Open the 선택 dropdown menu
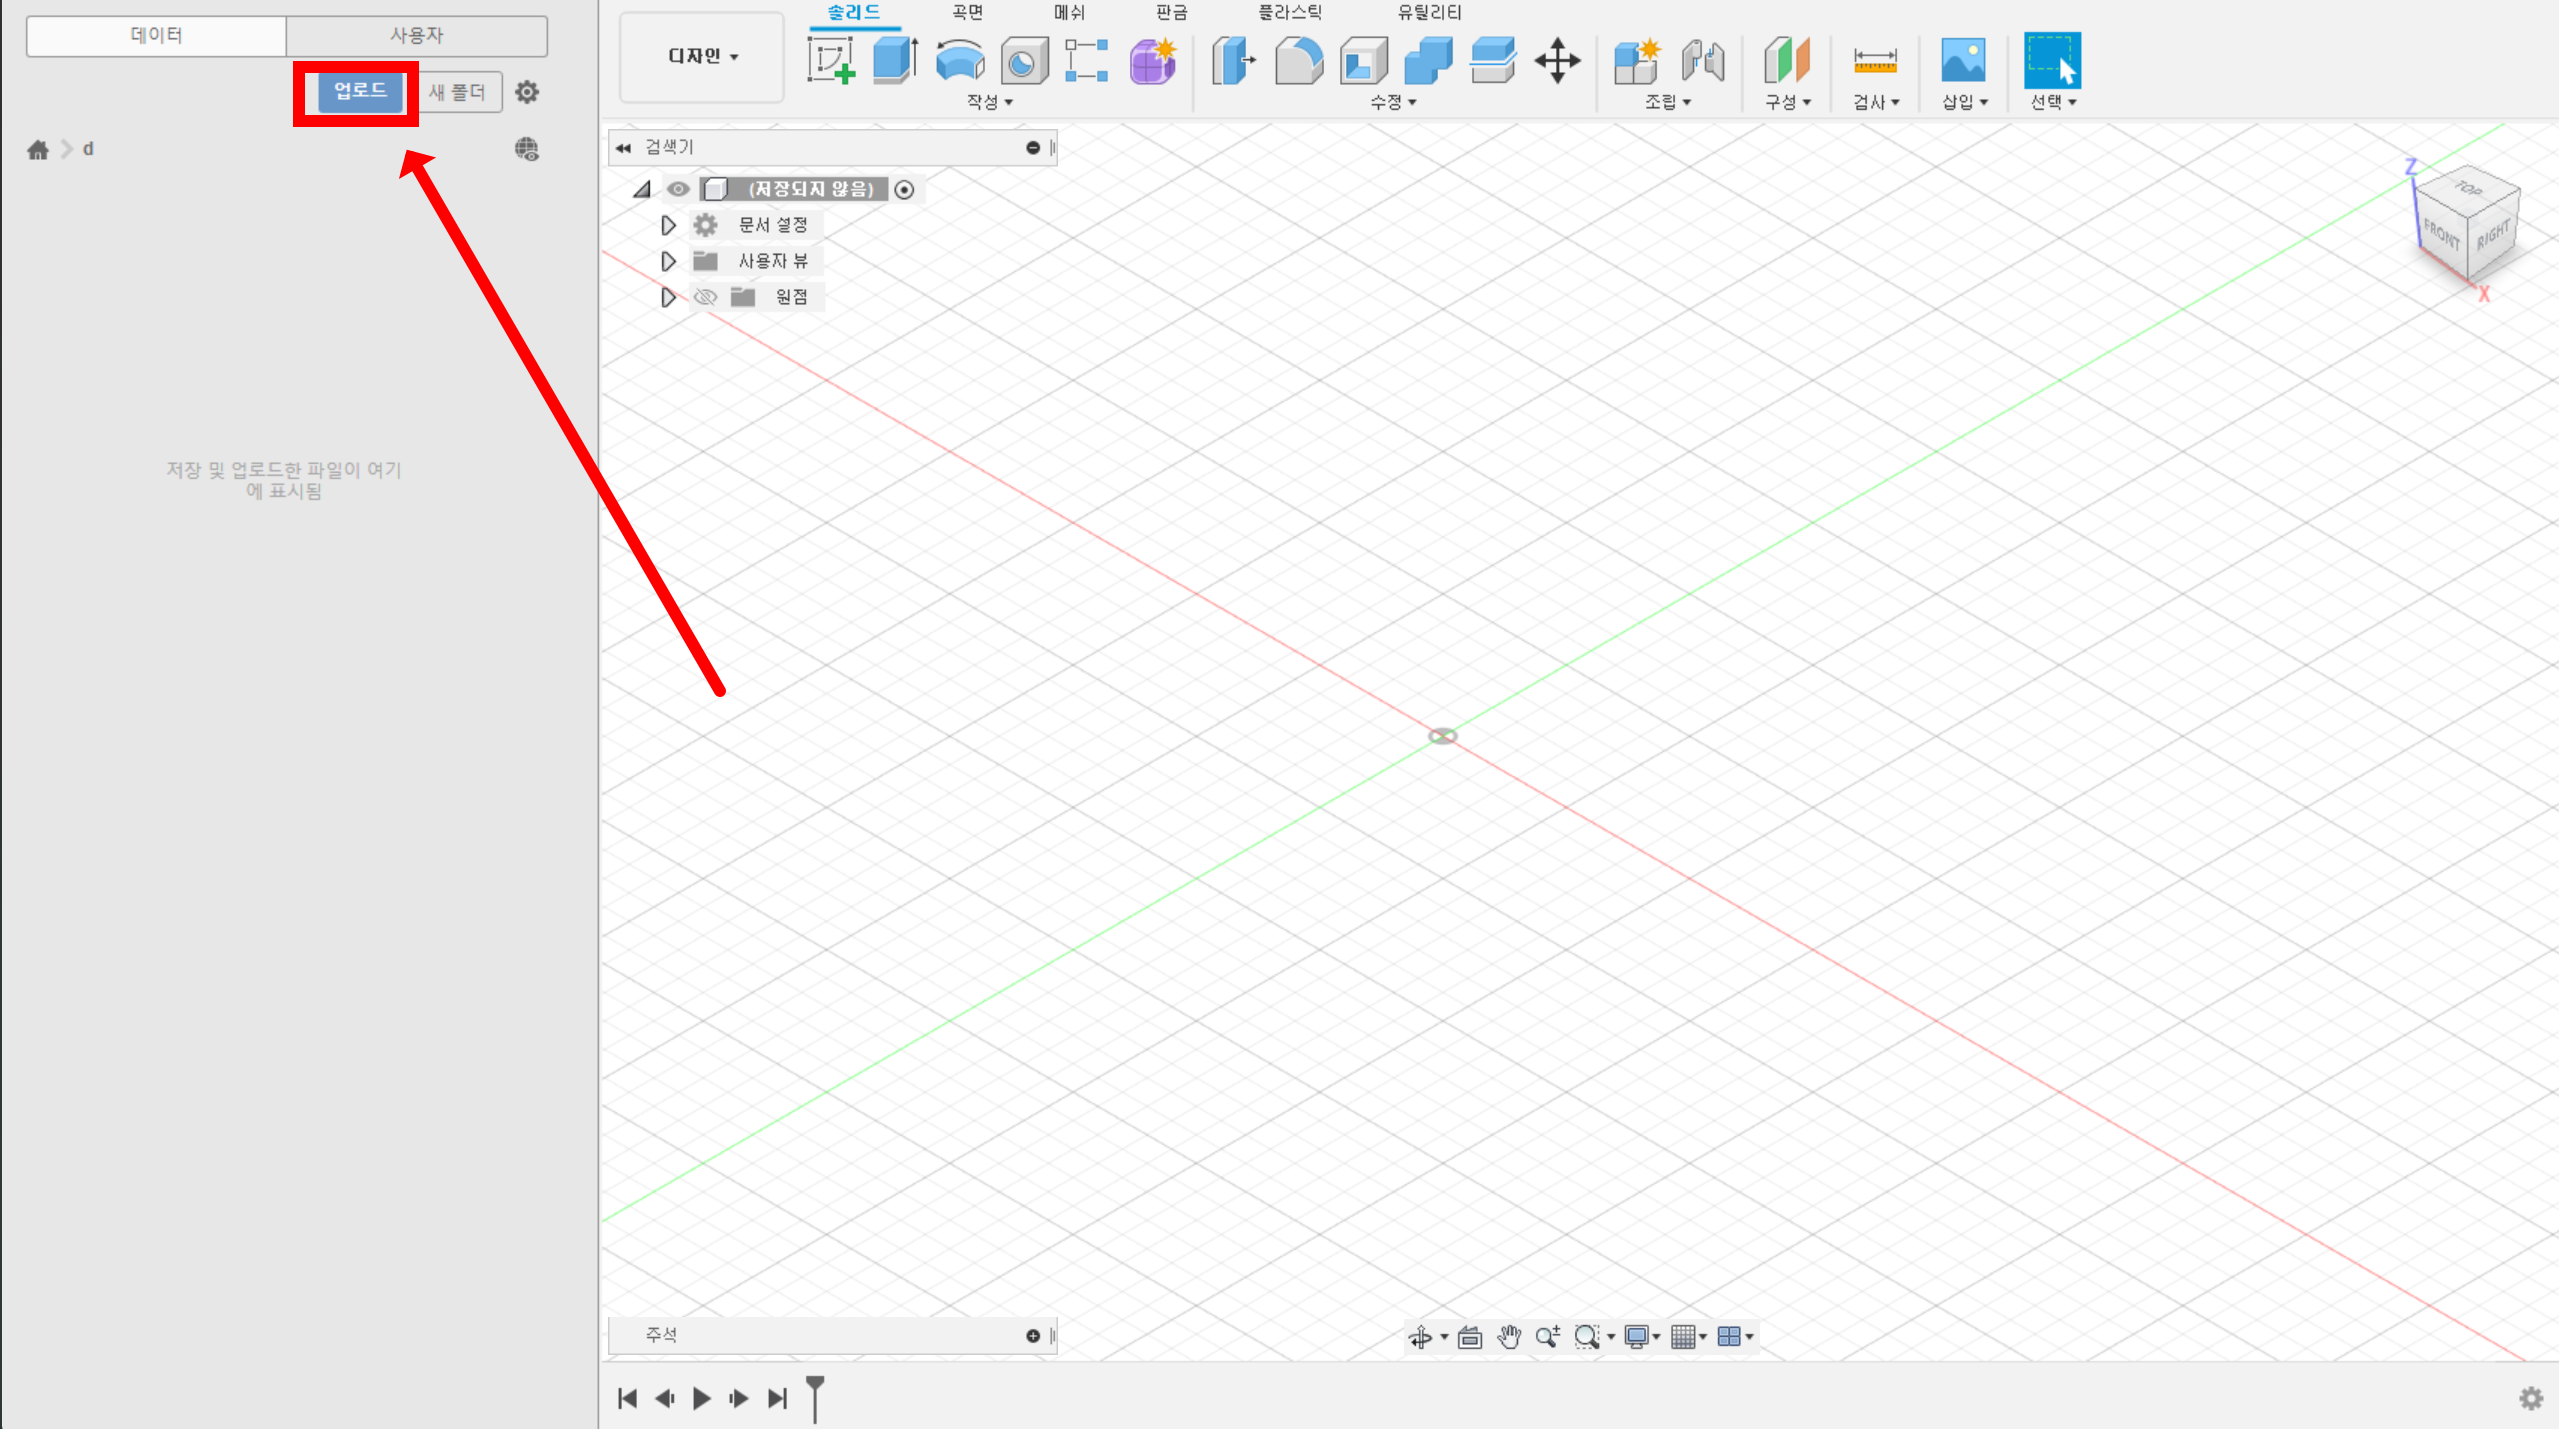The image size is (2559, 1429). click(x=2052, y=102)
